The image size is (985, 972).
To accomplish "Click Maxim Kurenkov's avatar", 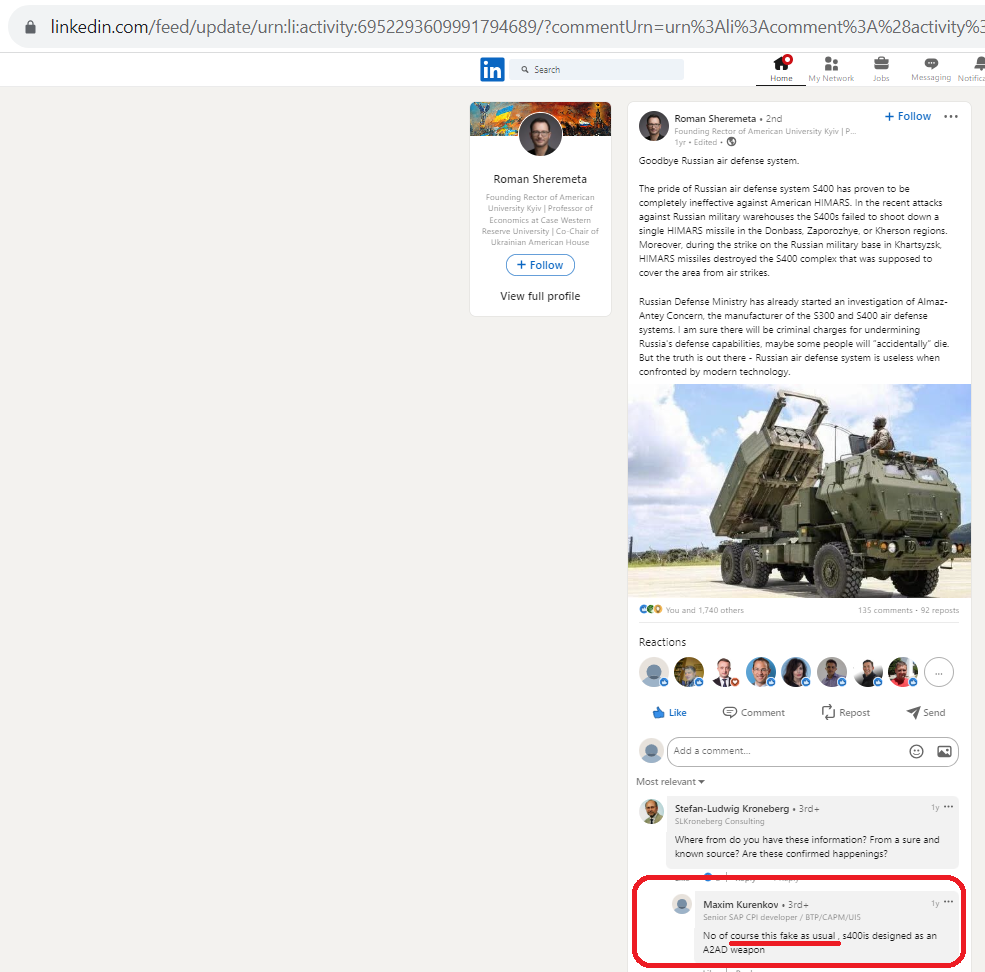I will tap(682, 905).
